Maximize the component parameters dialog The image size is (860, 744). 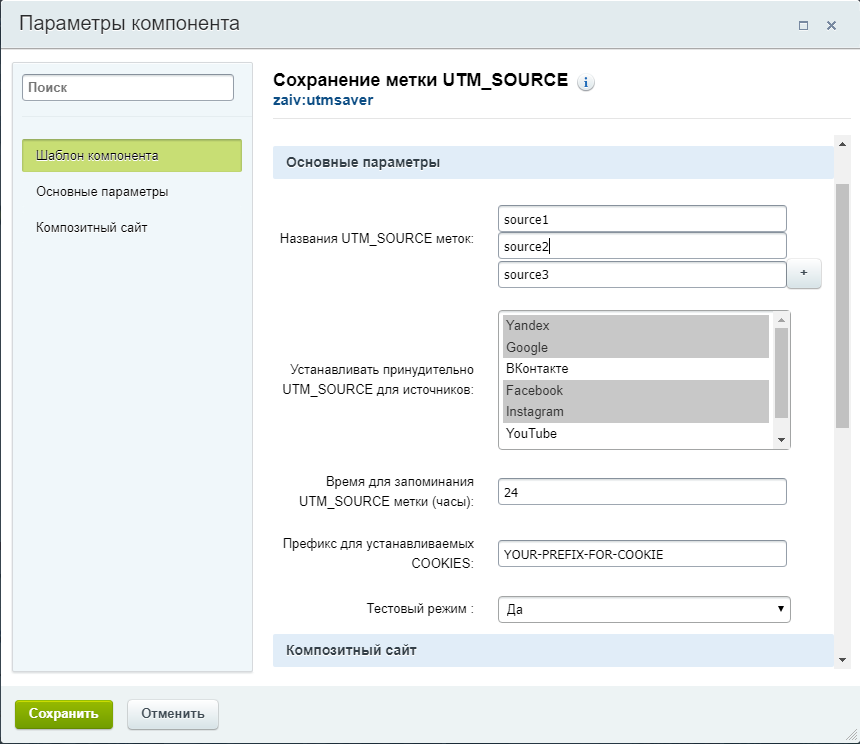[803, 26]
